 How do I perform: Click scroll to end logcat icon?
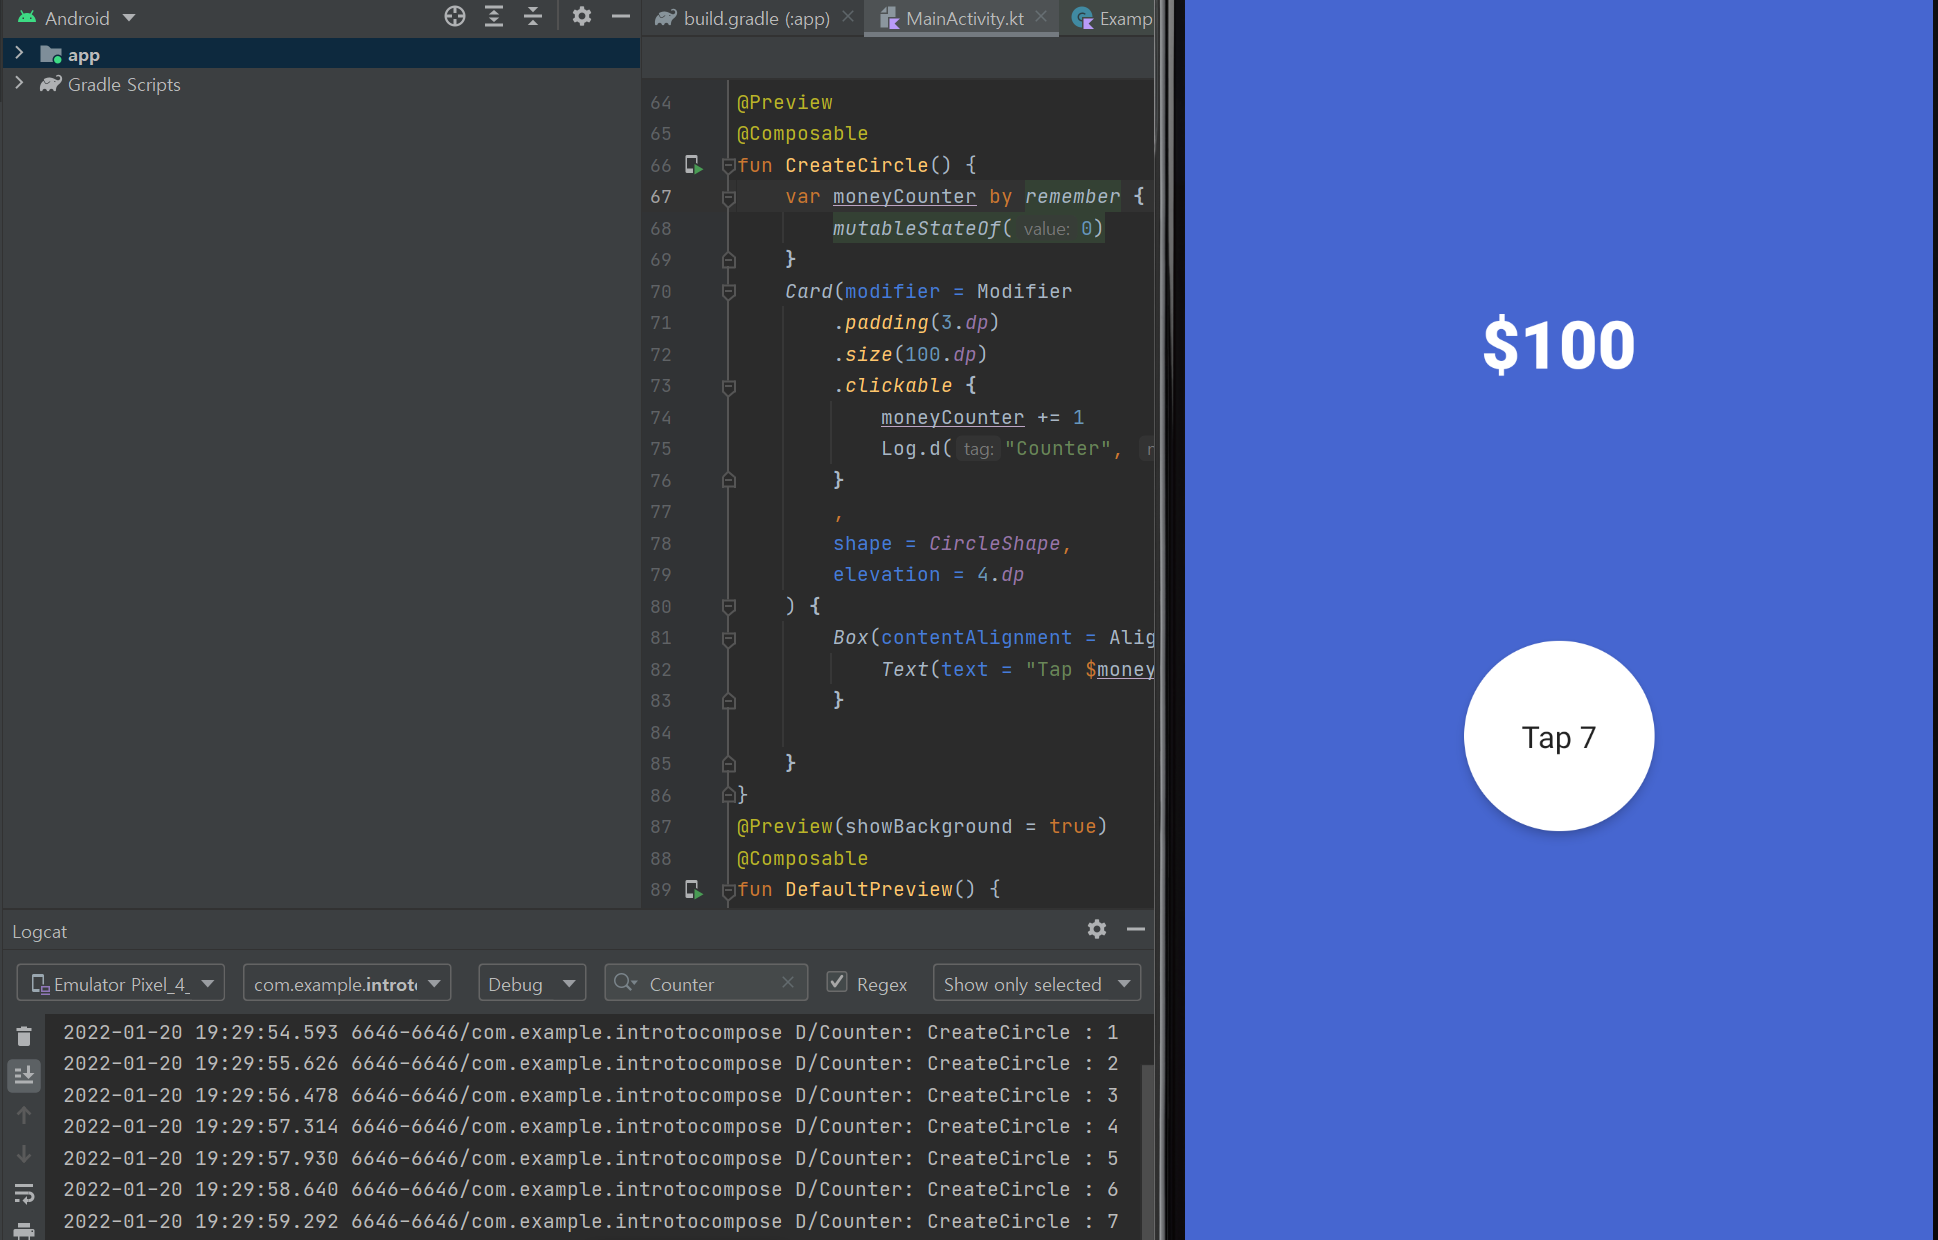[24, 1075]
